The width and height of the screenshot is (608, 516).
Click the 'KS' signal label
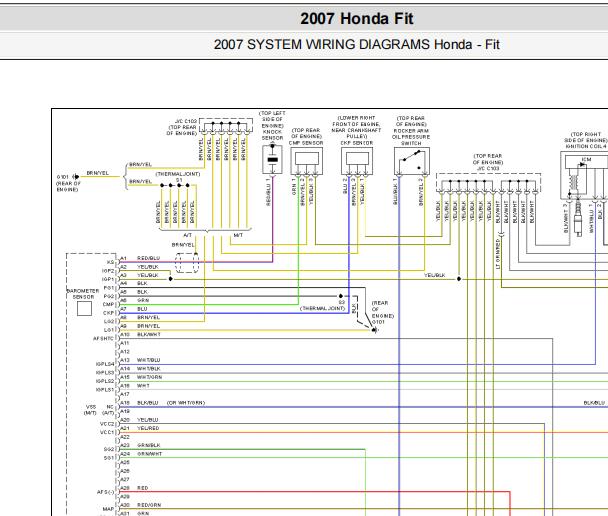coord(111,262)
